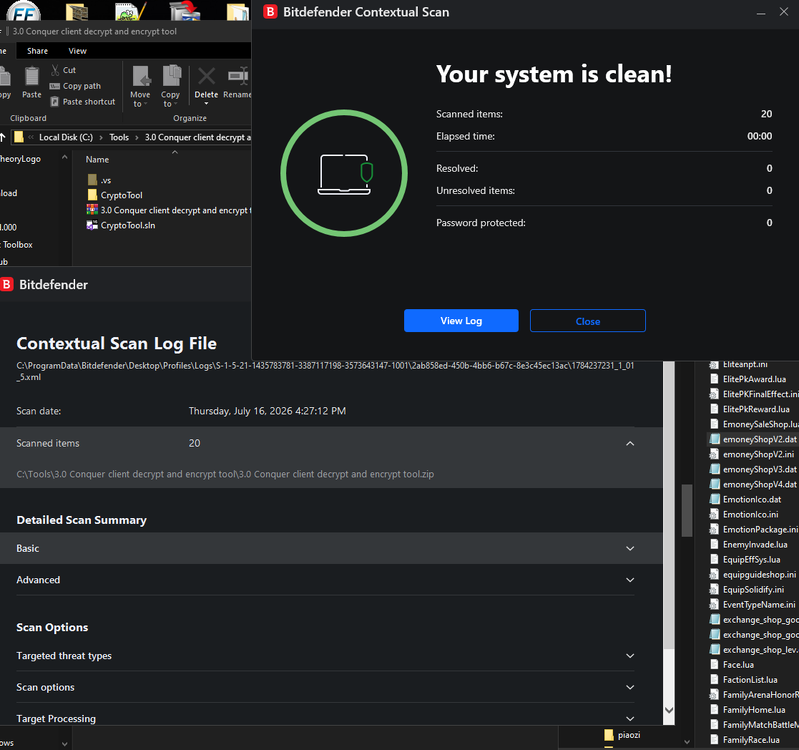Collapse the Scanned items section
The width and height of the screenshot is (799, 750).
coord(630,444)
